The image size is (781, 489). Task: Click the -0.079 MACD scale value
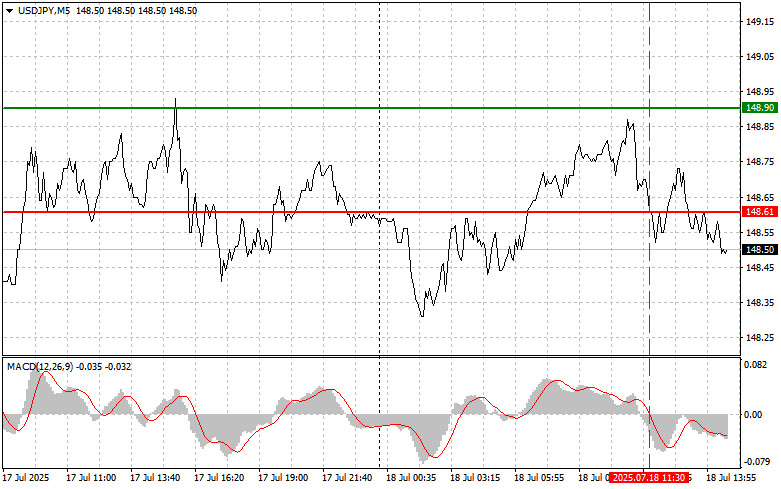[756, 462]
